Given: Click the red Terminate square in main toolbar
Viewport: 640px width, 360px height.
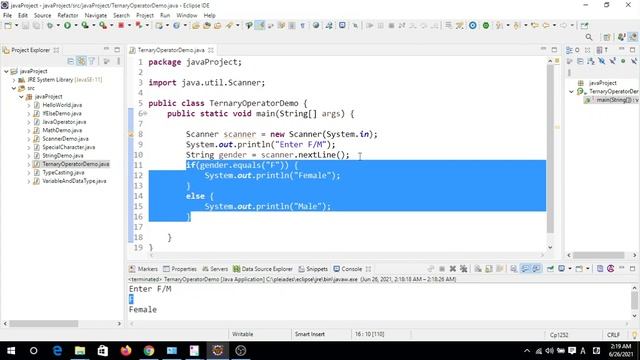Looking at the screenshot, I should click(121, 25).
